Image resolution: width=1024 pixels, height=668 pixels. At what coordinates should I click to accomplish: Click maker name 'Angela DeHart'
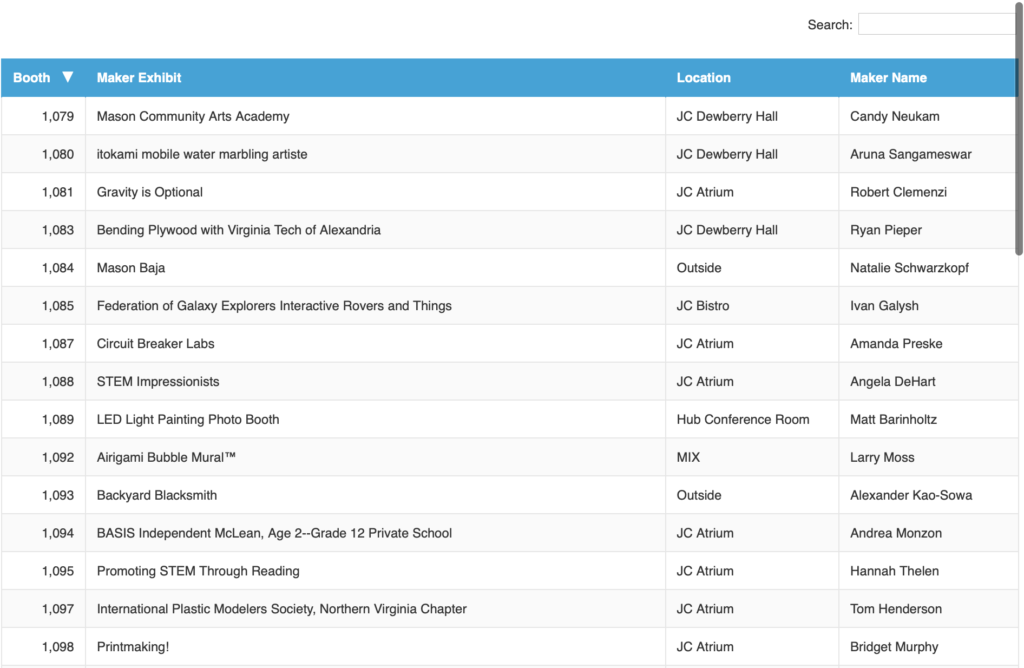point(893,381)
